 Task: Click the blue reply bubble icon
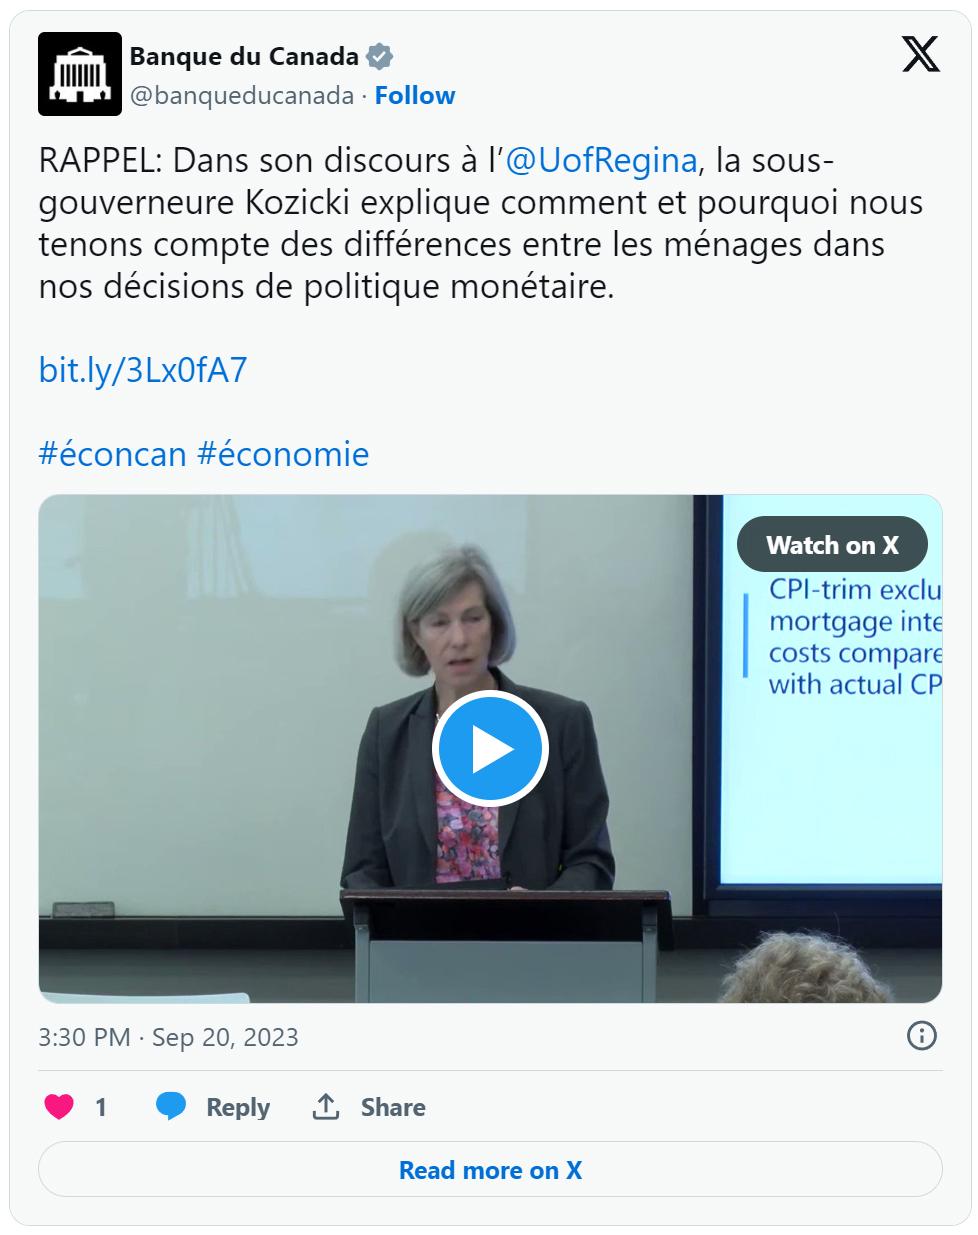coord(171,1106)
